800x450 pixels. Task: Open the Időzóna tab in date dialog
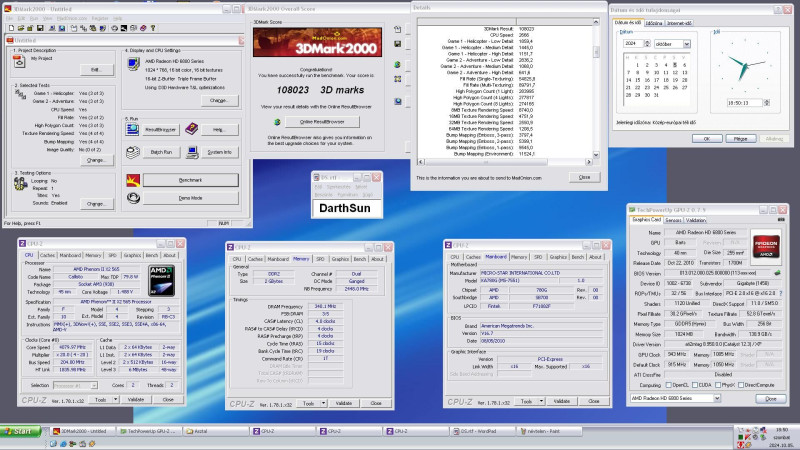tap(654, 23)
